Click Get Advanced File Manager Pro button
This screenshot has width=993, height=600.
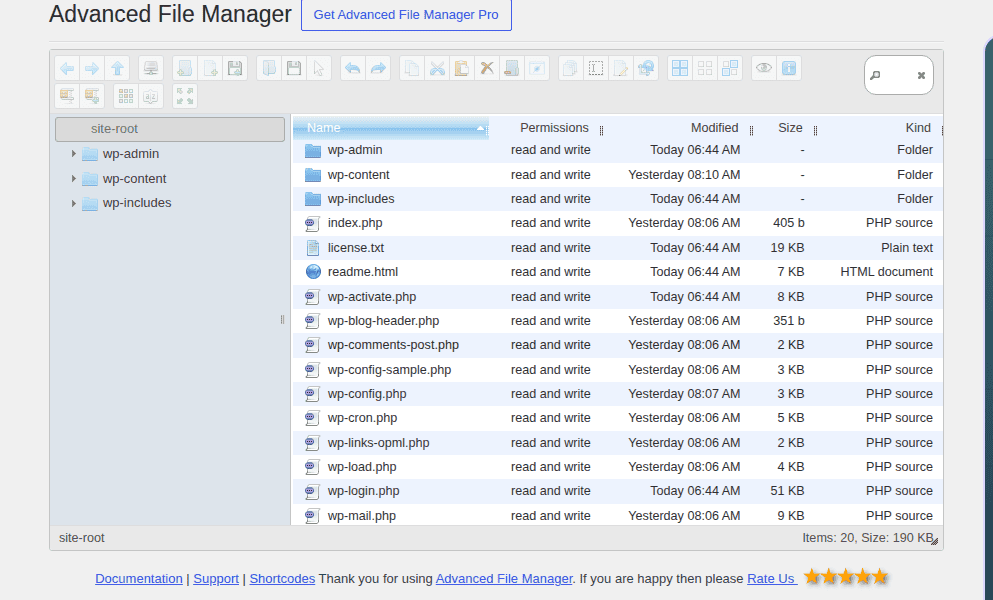(x=406, y=15)
